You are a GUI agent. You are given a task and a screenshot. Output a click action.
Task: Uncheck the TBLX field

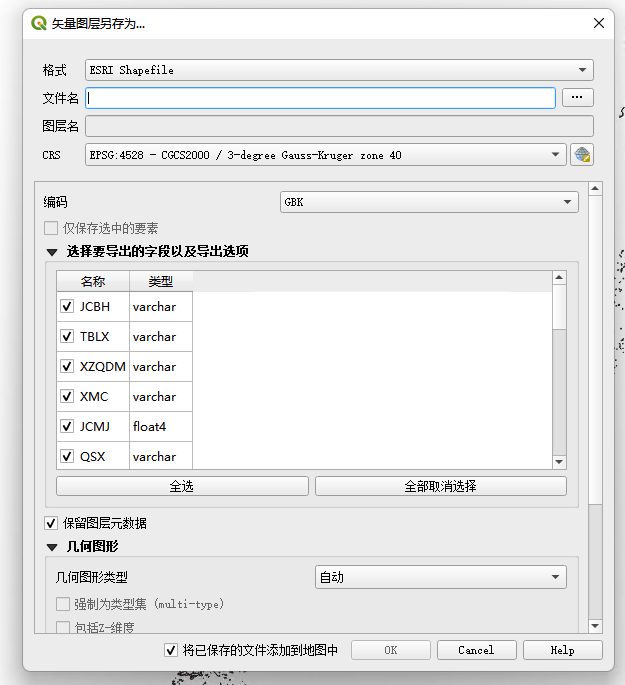point(67,336)
